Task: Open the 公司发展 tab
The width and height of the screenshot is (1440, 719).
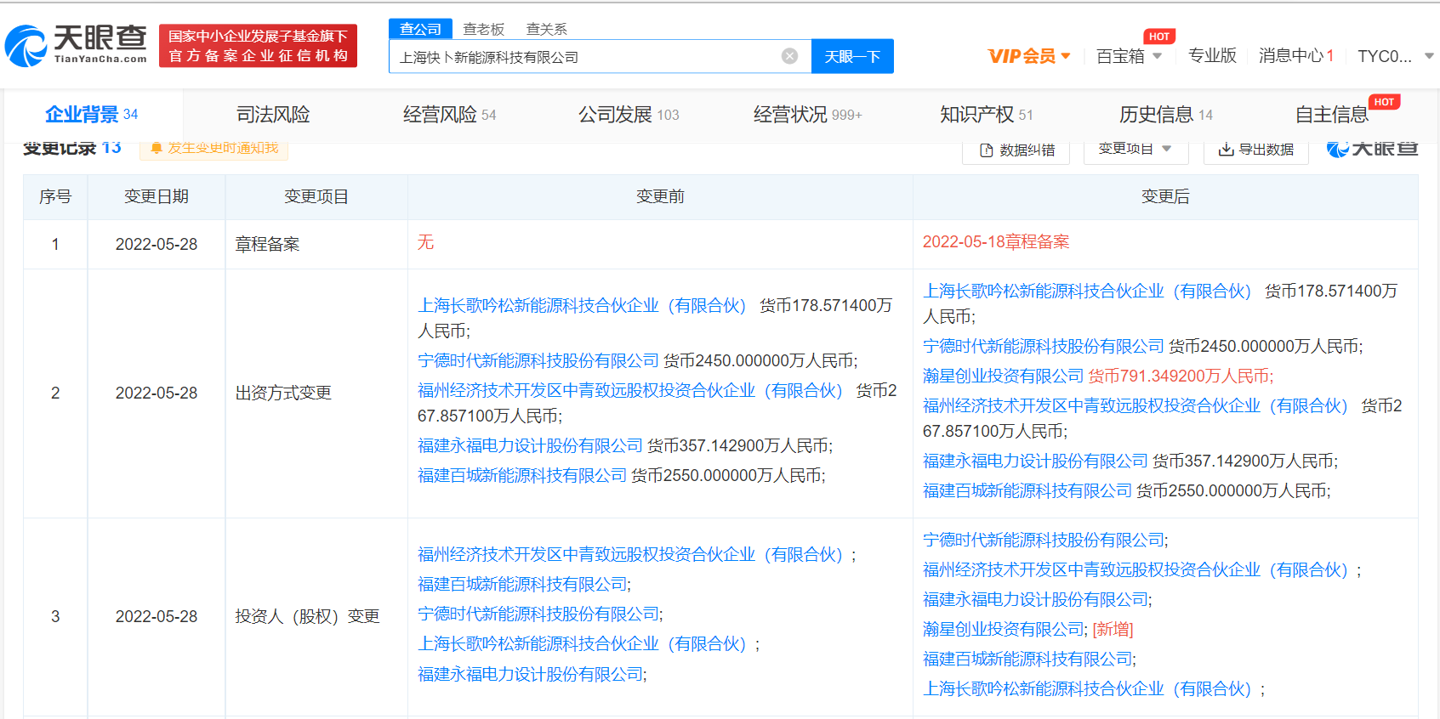Action: click(x=628, y=114)
